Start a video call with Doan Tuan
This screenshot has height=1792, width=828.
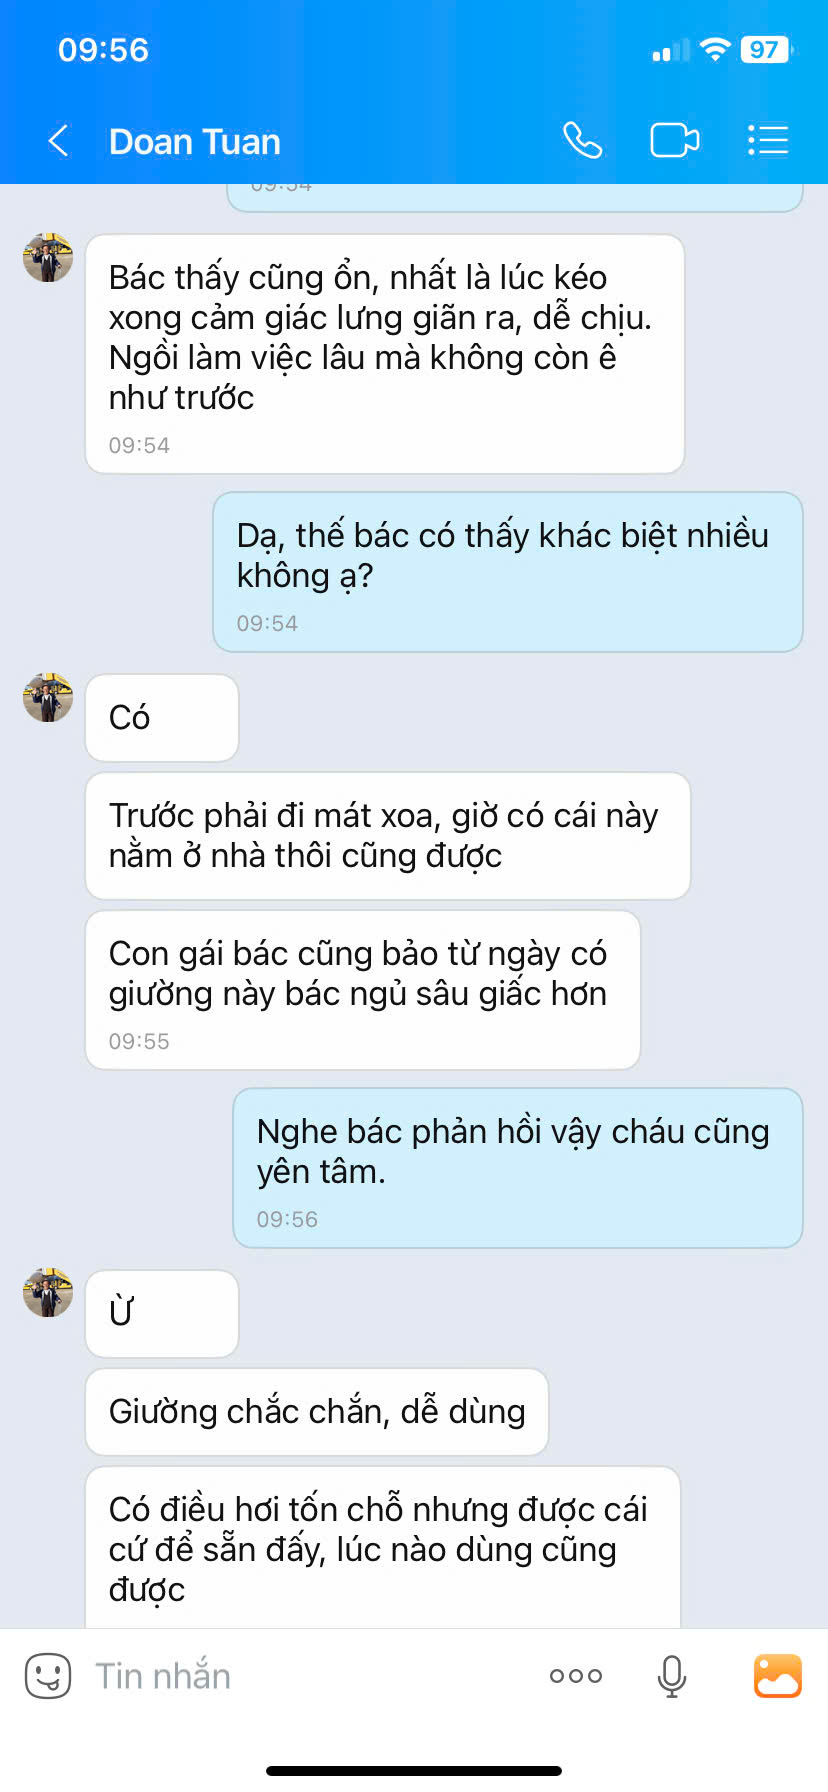point(675,141)
